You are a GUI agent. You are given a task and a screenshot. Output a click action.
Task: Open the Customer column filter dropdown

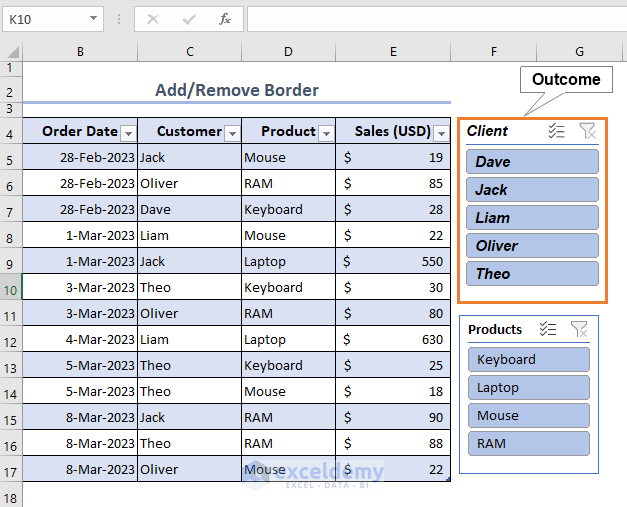tap(231, 132)
